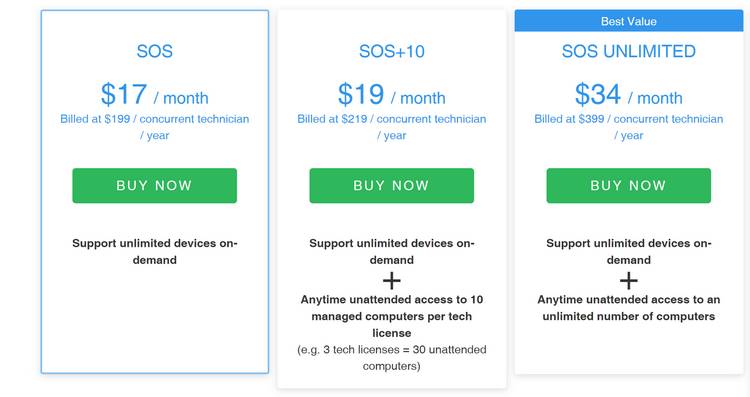Click unlimited number of computers description

click(x=629, y=308)
